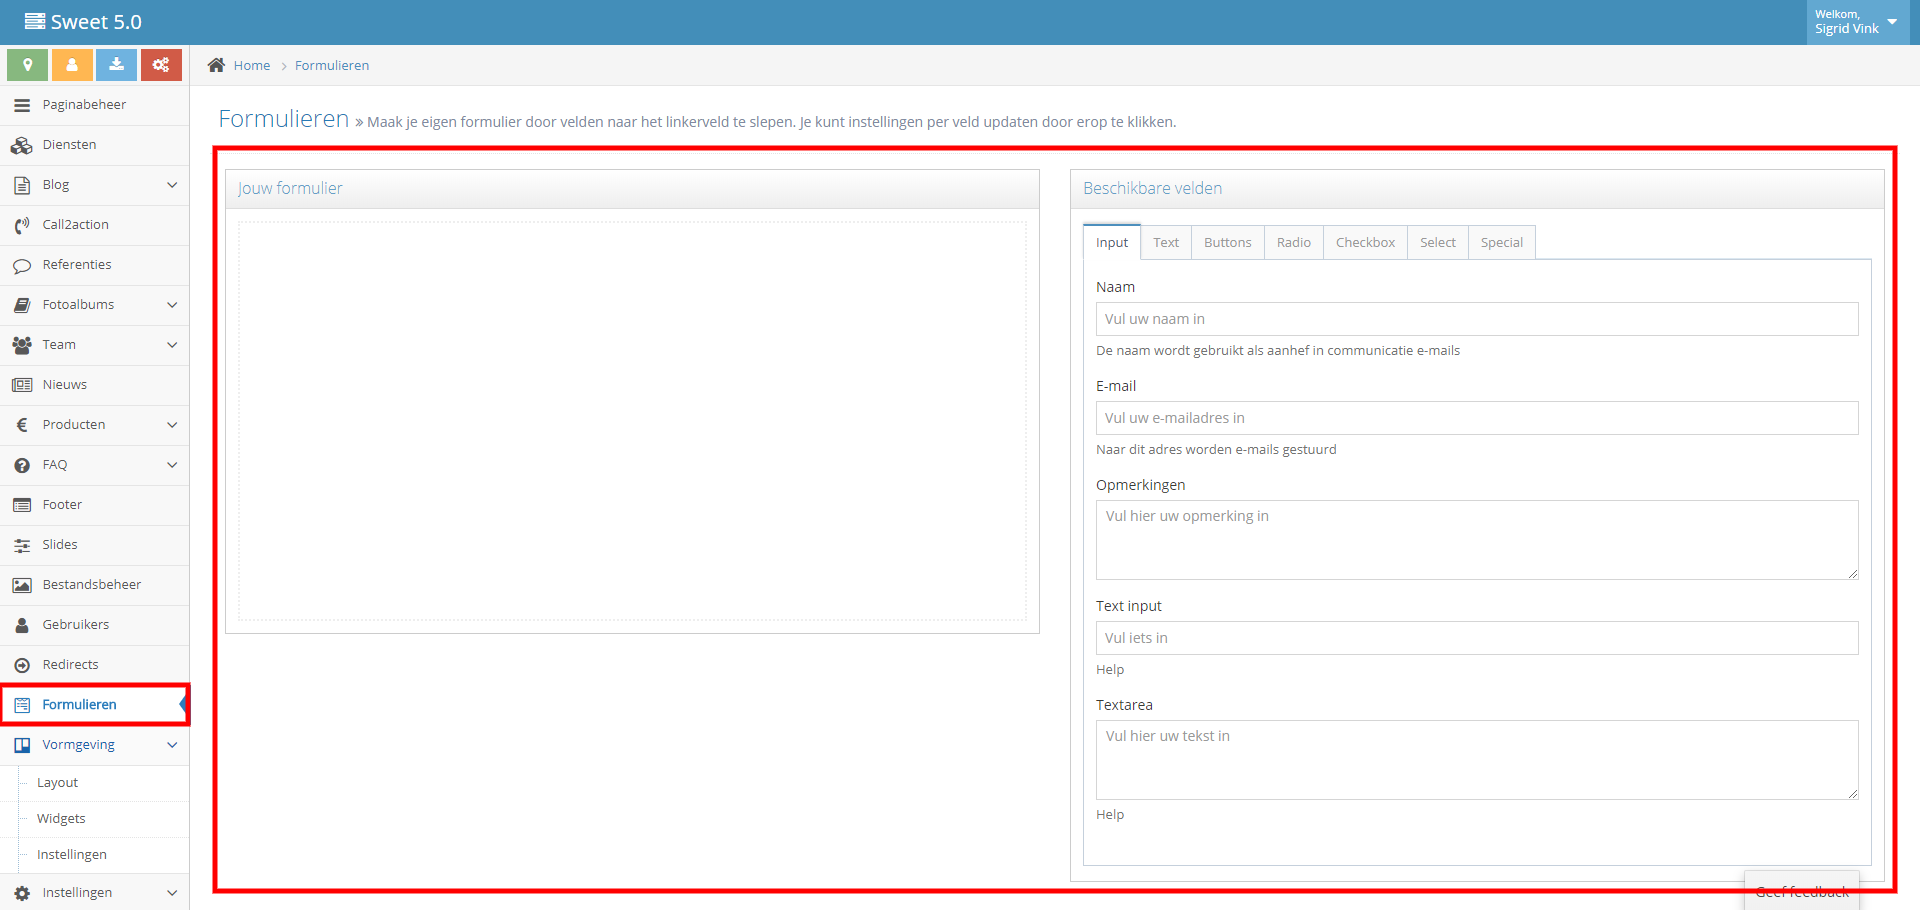1920x910 pixels.
Task: Click the Bestandsbeheer image icon
Action: click(22, 585)
